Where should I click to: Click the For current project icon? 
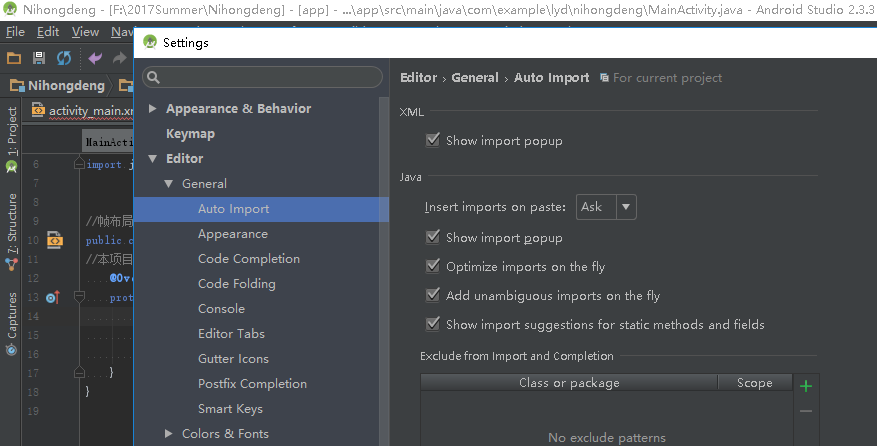click(604, 78)
